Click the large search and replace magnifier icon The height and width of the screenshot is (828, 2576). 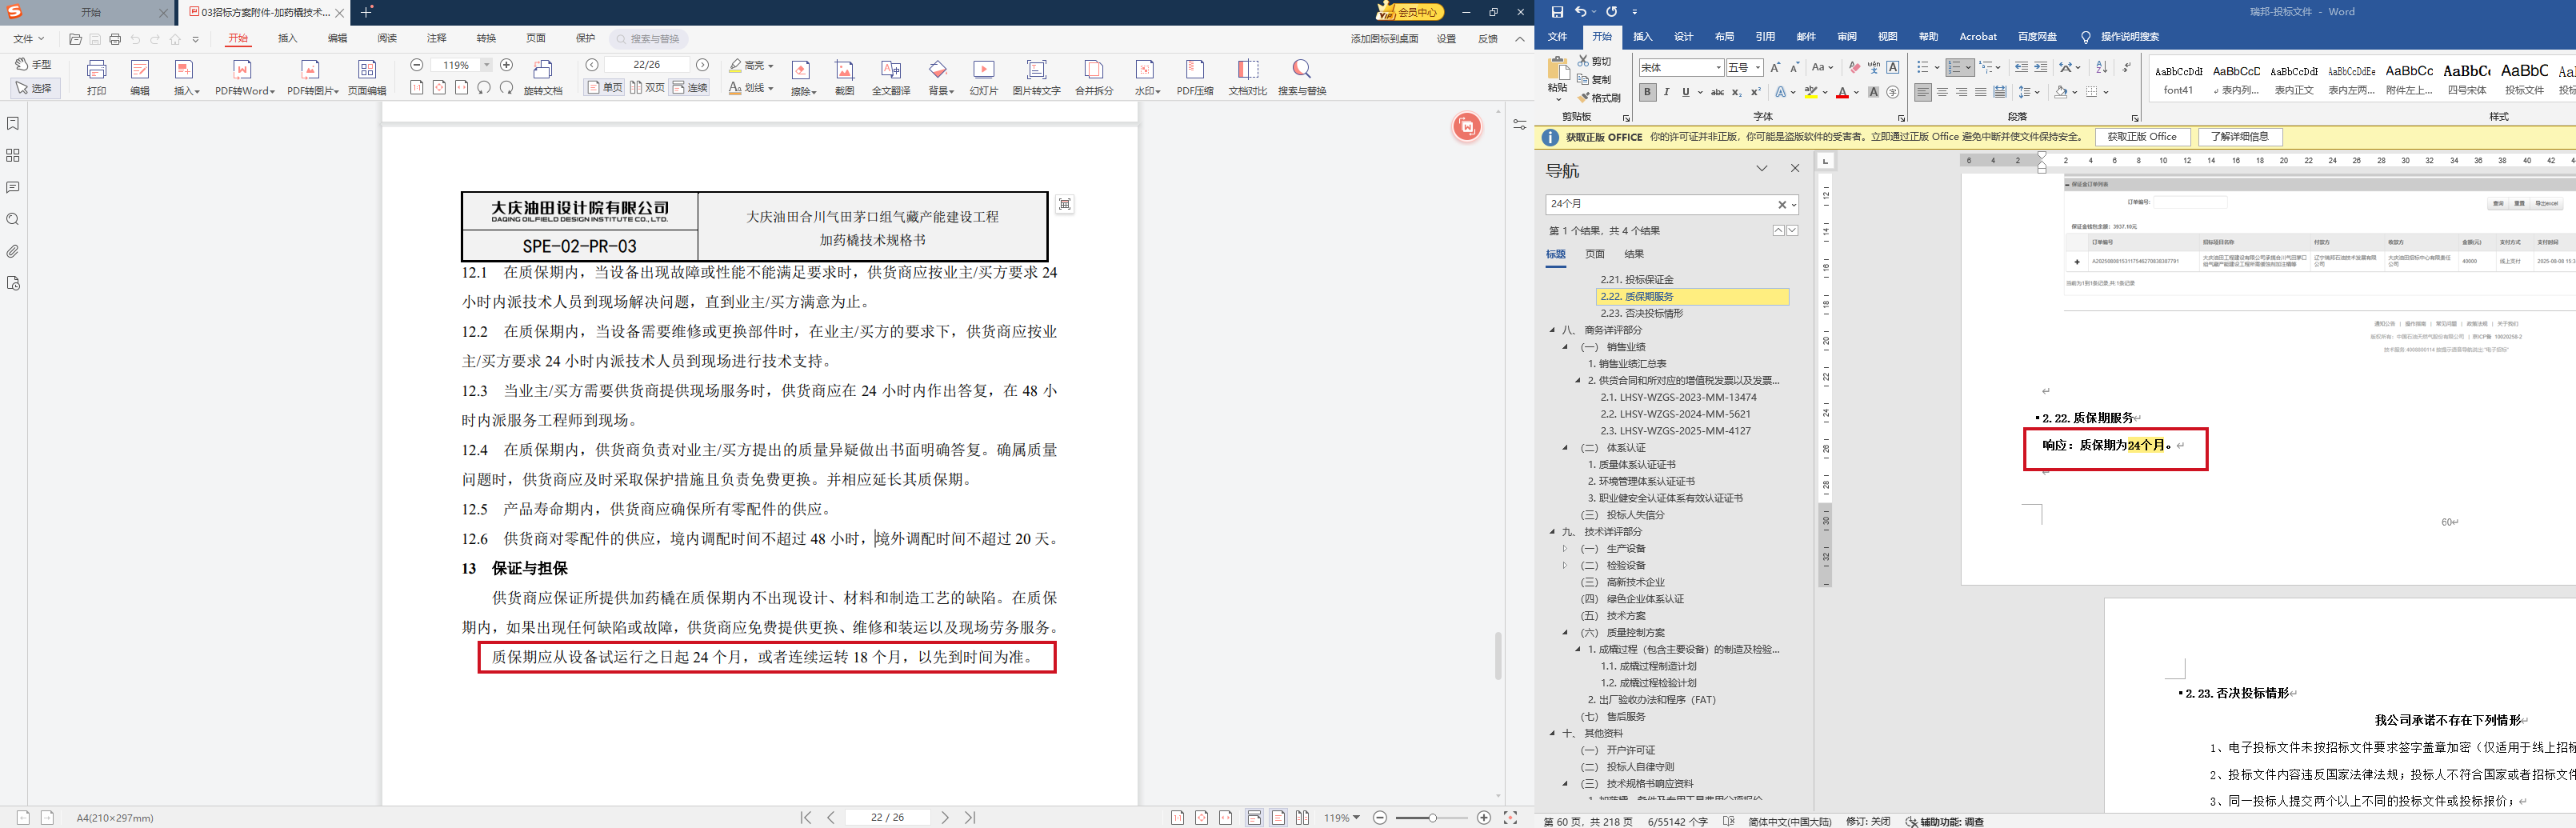[1302, 77]
